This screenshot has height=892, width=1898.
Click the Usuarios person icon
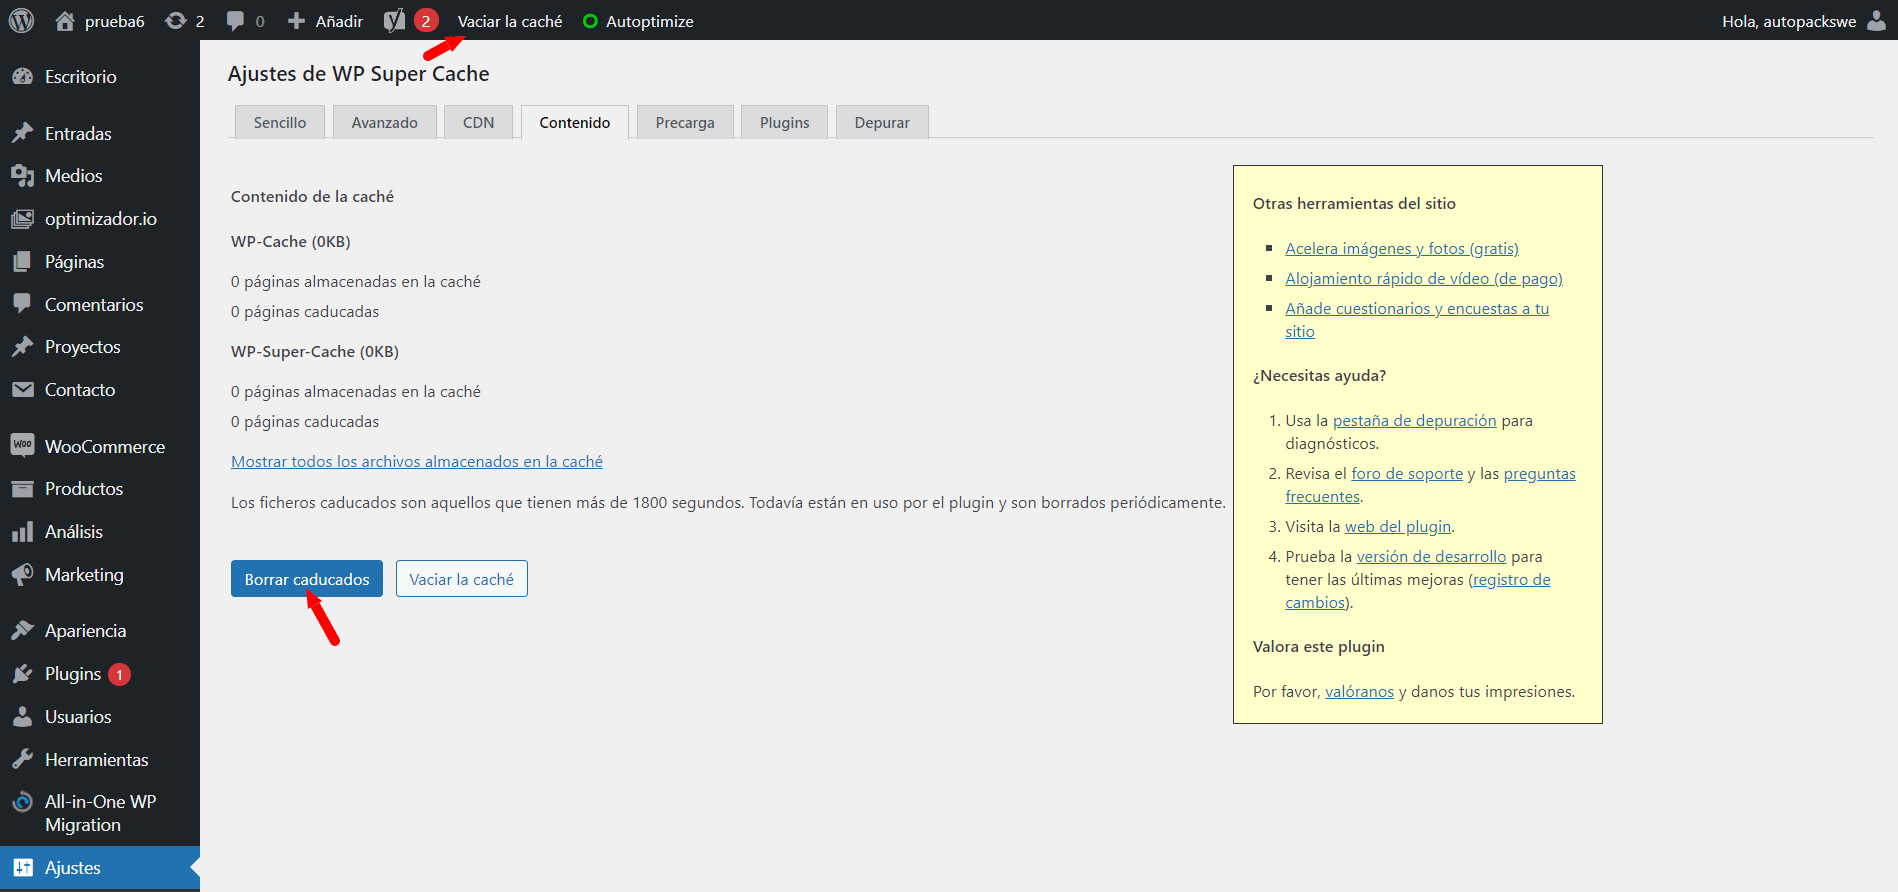(23, 717)
